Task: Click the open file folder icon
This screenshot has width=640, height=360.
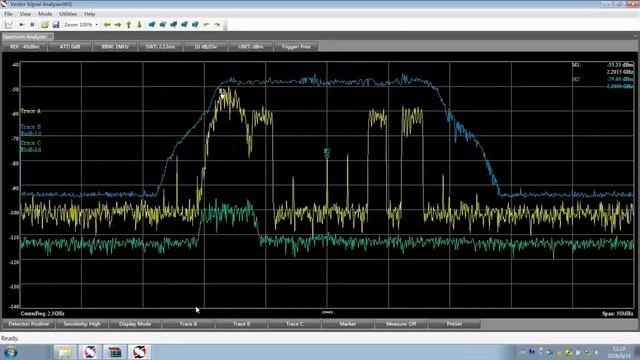Action: pyautogui.click(x=44, y=25)
